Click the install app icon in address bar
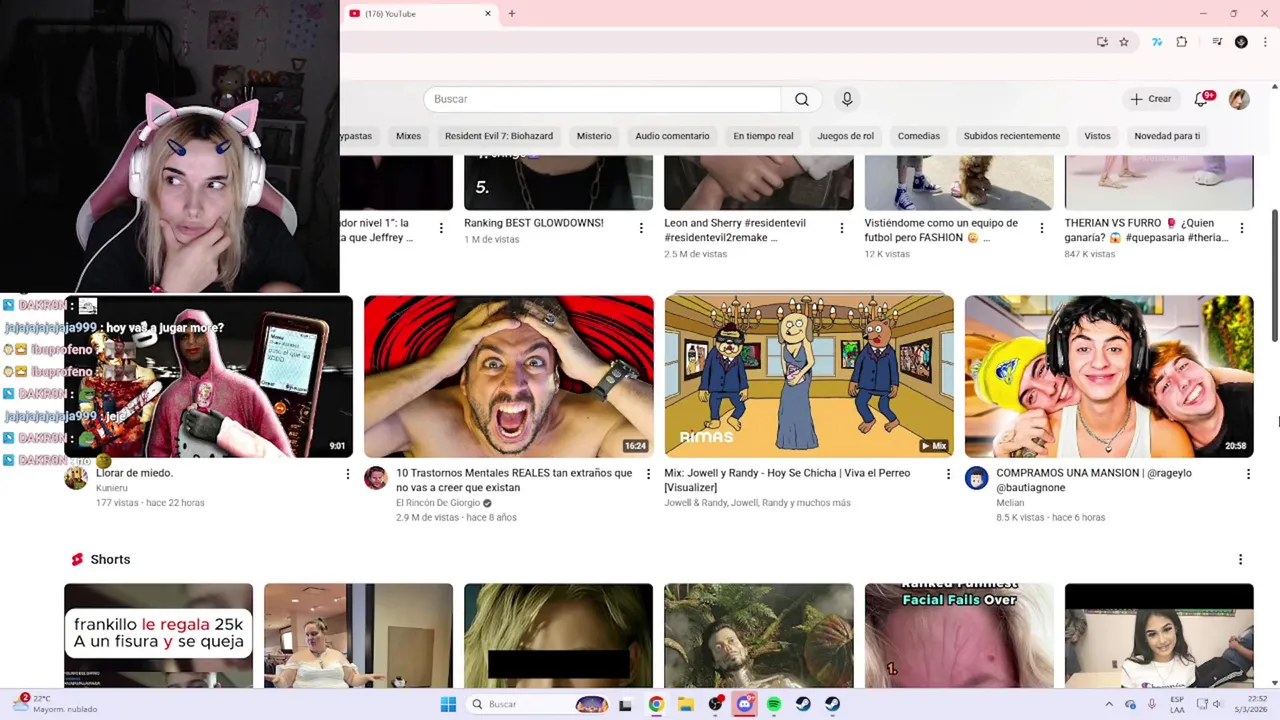The image size is (1280, 720). 1102,42
